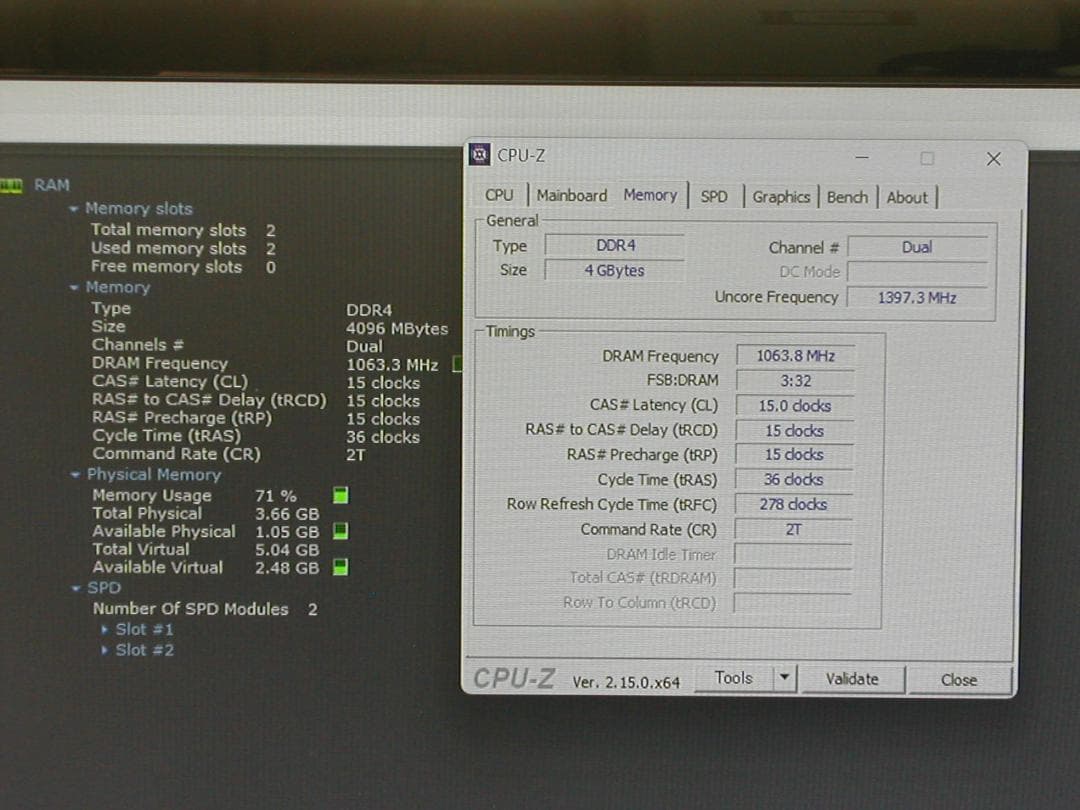Click green indicator beside Available Virtual 2.48 GB
Screen dimensions: 1080x810
340,567
